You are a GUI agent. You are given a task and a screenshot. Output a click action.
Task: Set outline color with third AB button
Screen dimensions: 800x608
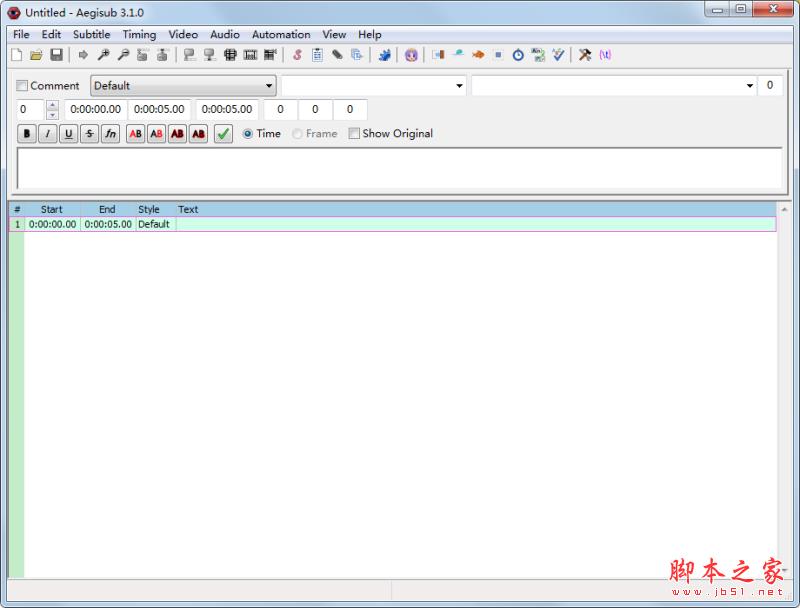(x=177, y=134)
